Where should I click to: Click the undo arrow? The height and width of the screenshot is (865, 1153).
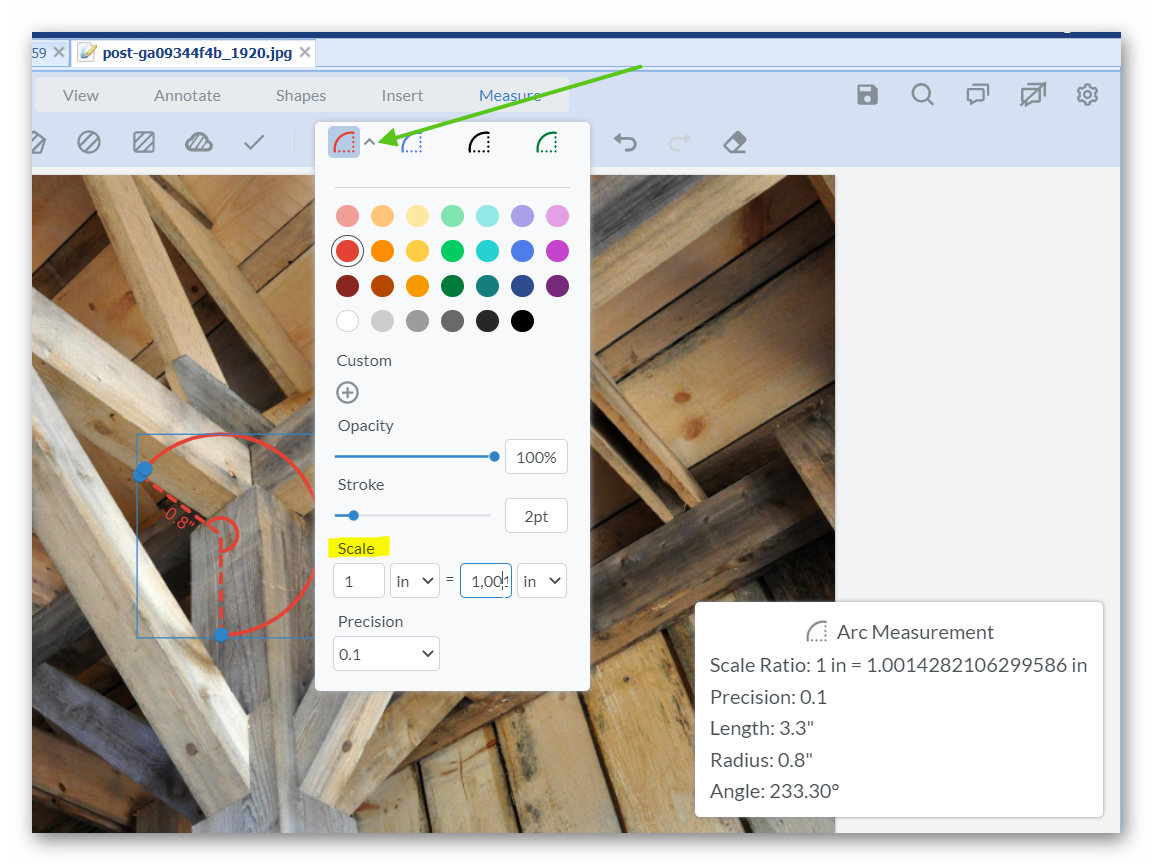625,143
